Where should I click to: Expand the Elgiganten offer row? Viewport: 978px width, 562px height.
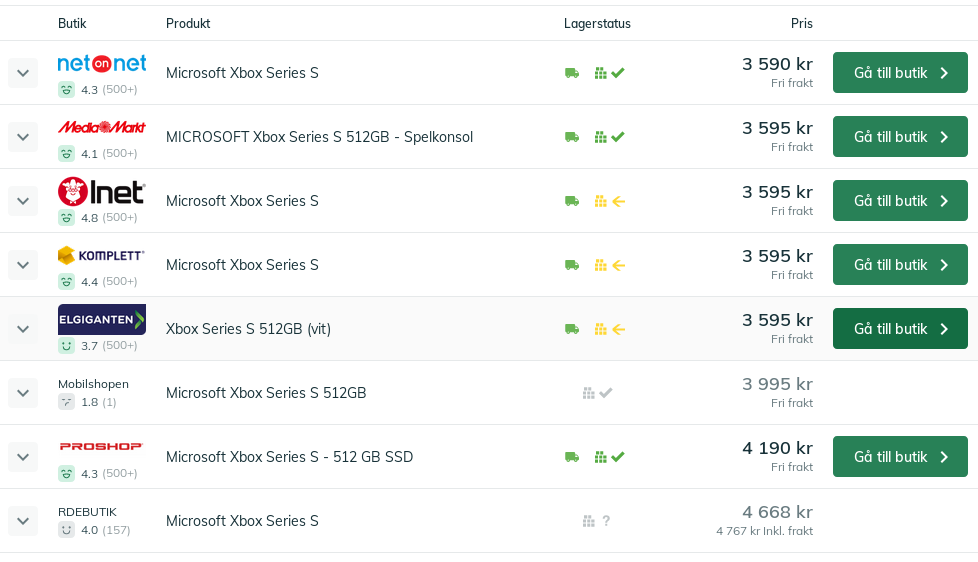[23, 329]
